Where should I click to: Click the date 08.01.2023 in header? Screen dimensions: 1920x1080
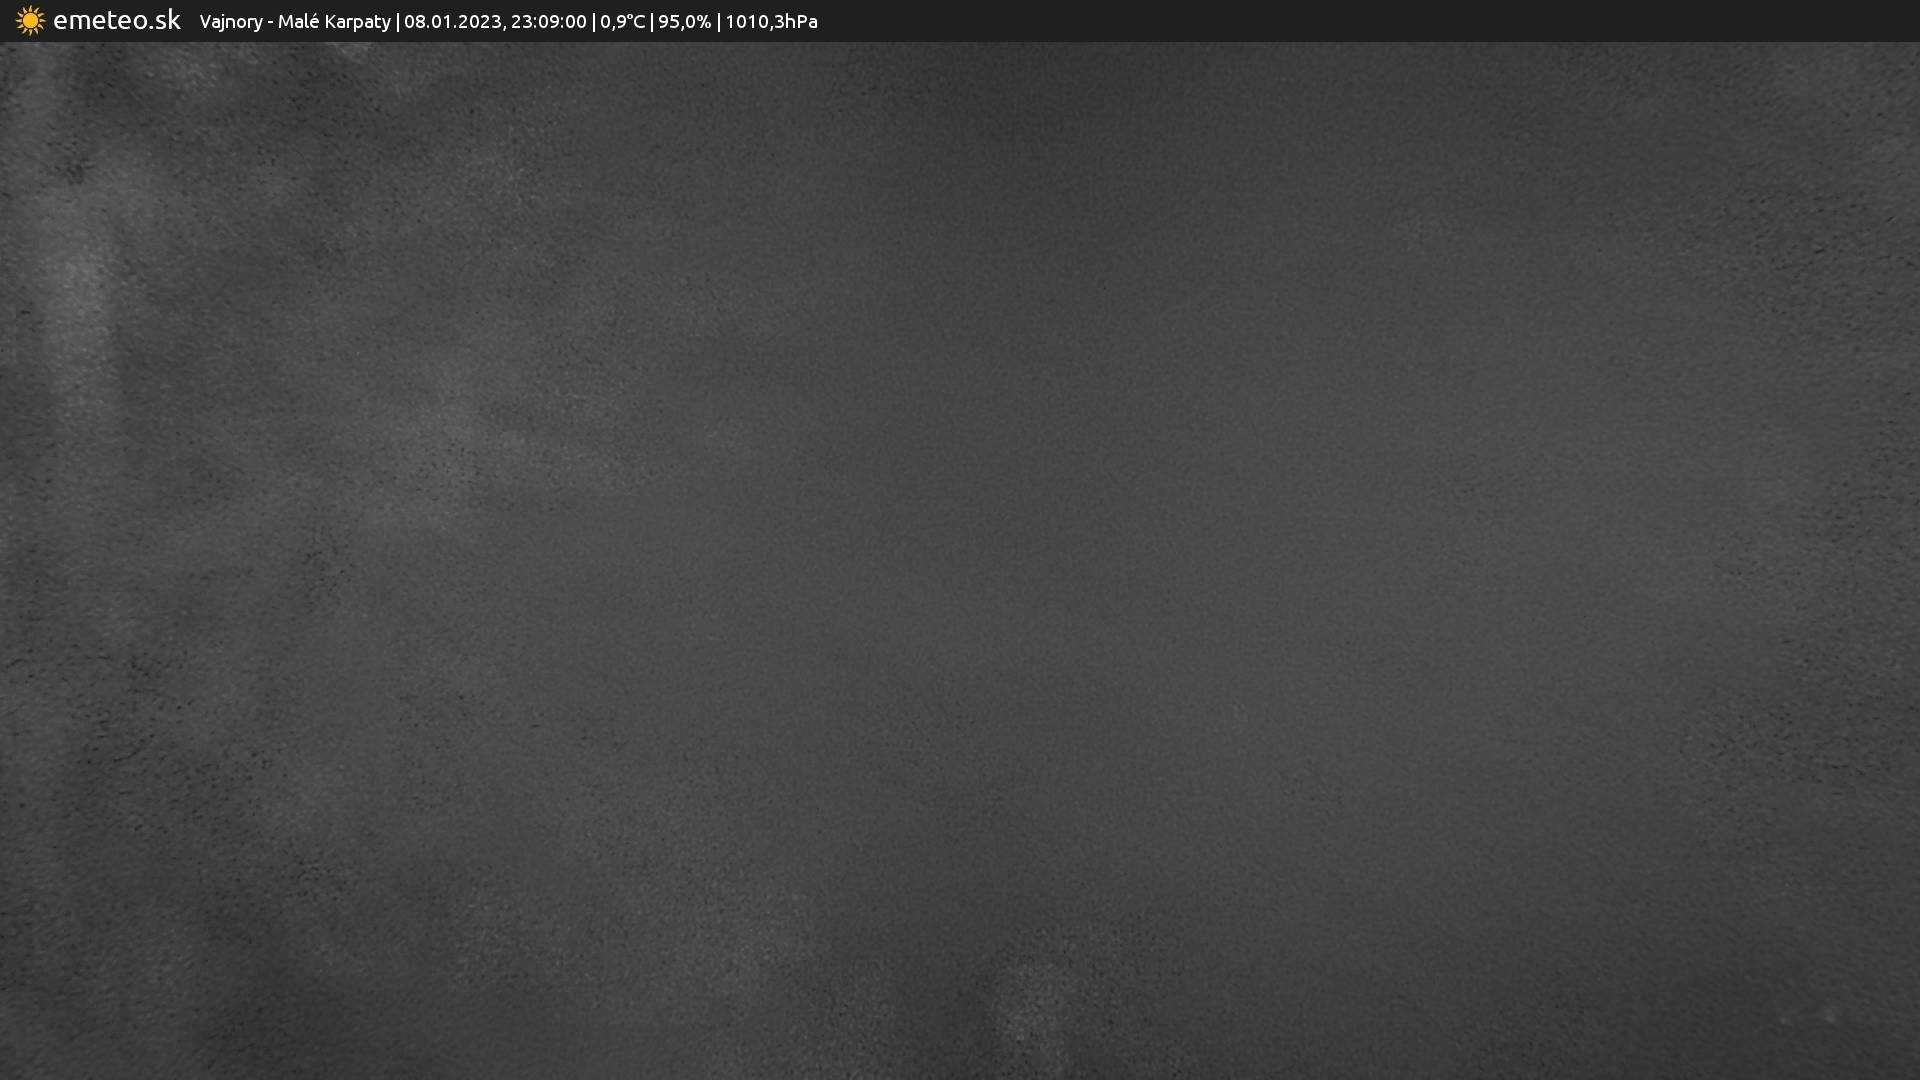coord(452,22)
